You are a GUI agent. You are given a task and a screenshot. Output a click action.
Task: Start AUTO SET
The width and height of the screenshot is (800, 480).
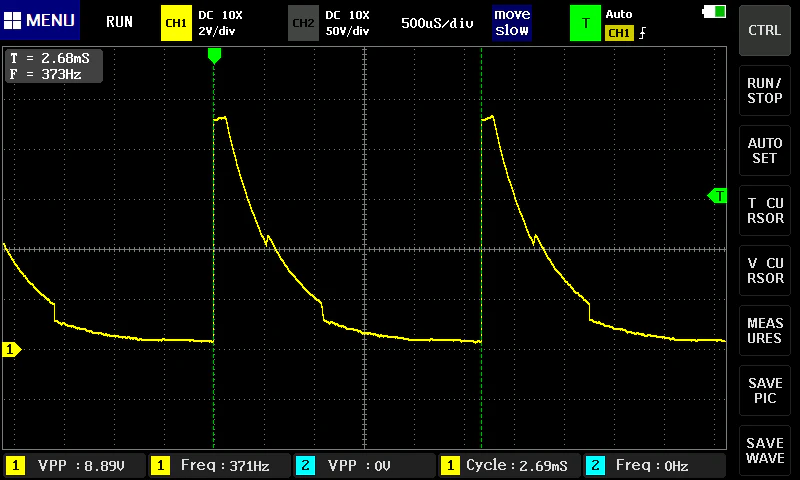click(765, 150)
